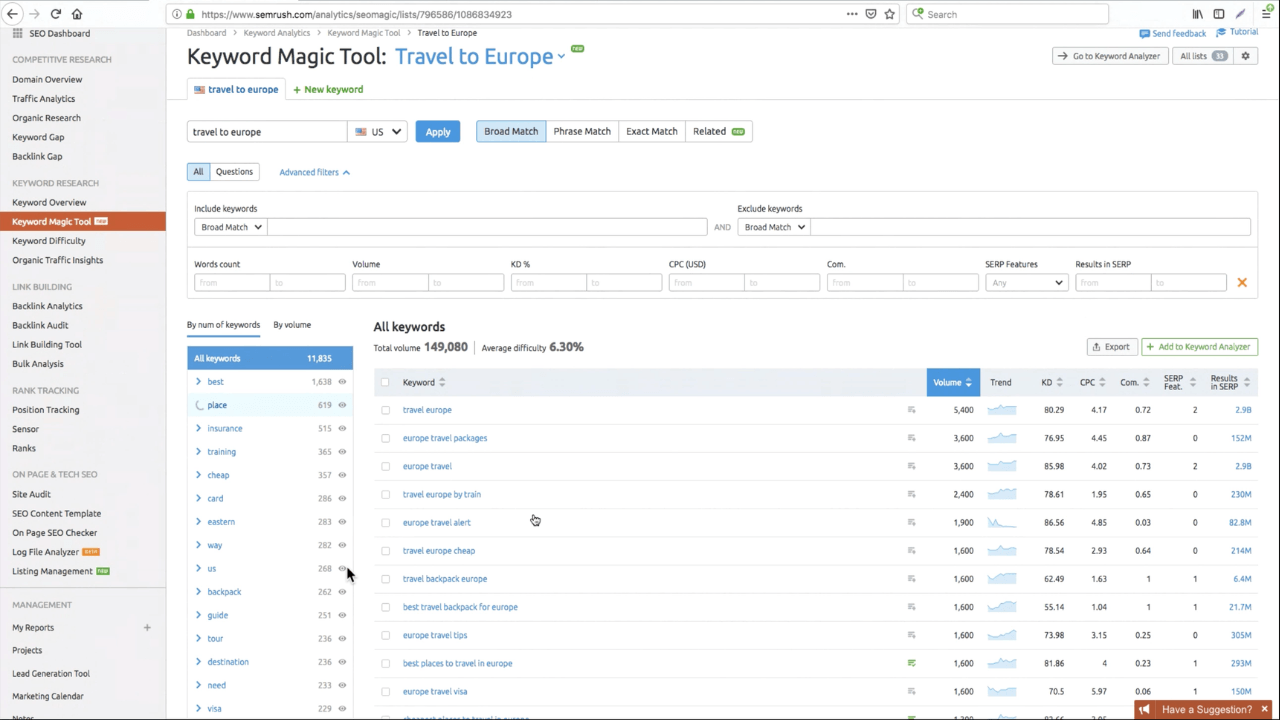Open All lists button
1280x720 pixels.
[1203, 56]
